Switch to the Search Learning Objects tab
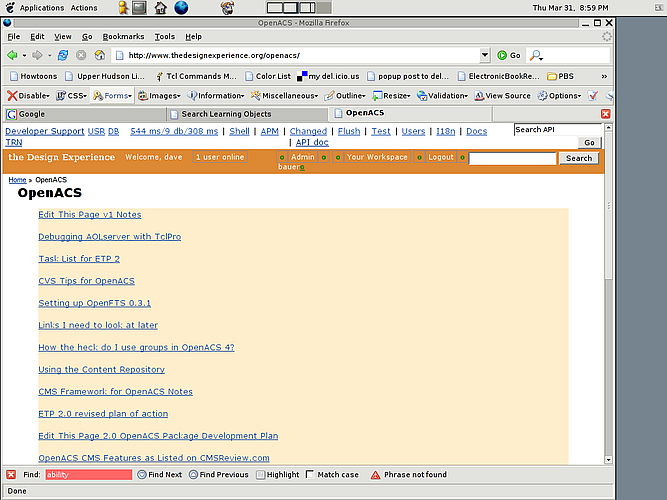This screenshot has height=500, width=667. coord(226,114)
